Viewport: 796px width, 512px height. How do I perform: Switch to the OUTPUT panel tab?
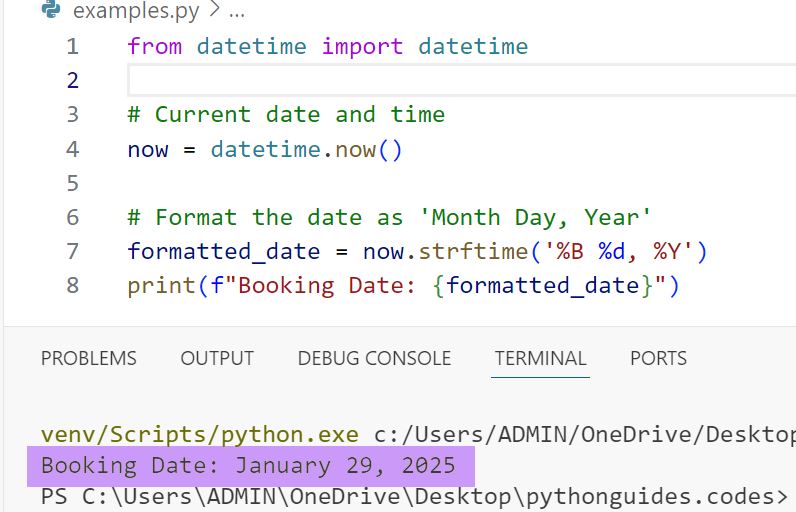coord(217,358)
